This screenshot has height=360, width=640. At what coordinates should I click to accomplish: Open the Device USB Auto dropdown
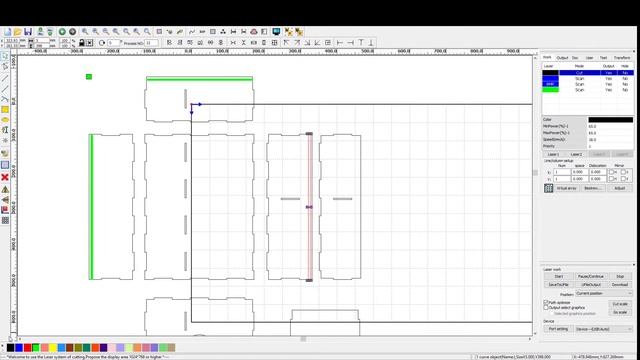(x=604, y=329)
